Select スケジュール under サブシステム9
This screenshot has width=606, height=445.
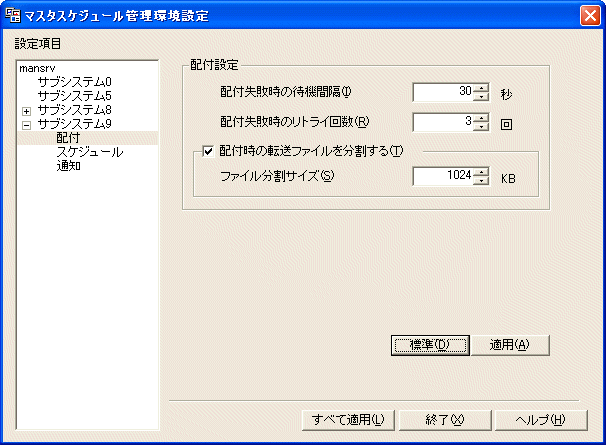tap(90, 152)
